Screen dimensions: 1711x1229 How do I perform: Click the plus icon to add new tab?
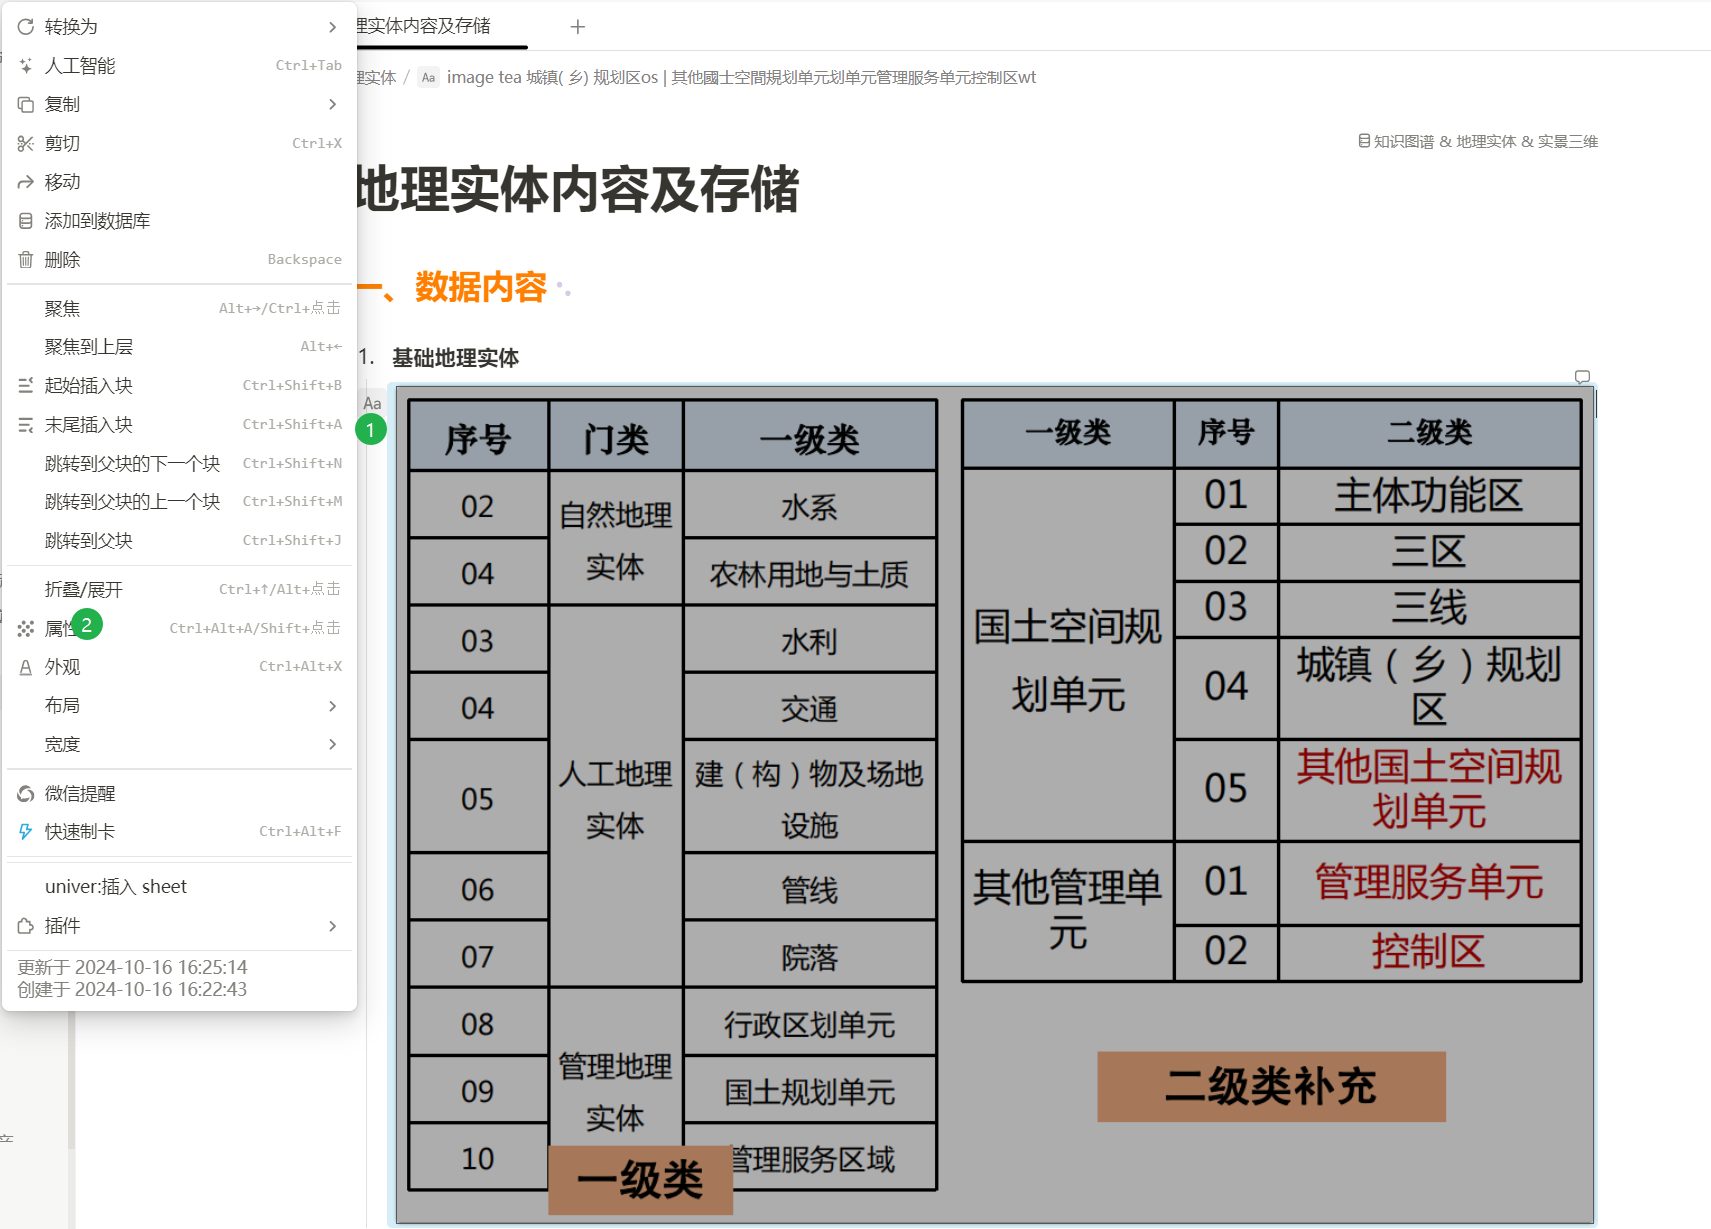pyautogui.click(x=578, y=27)
